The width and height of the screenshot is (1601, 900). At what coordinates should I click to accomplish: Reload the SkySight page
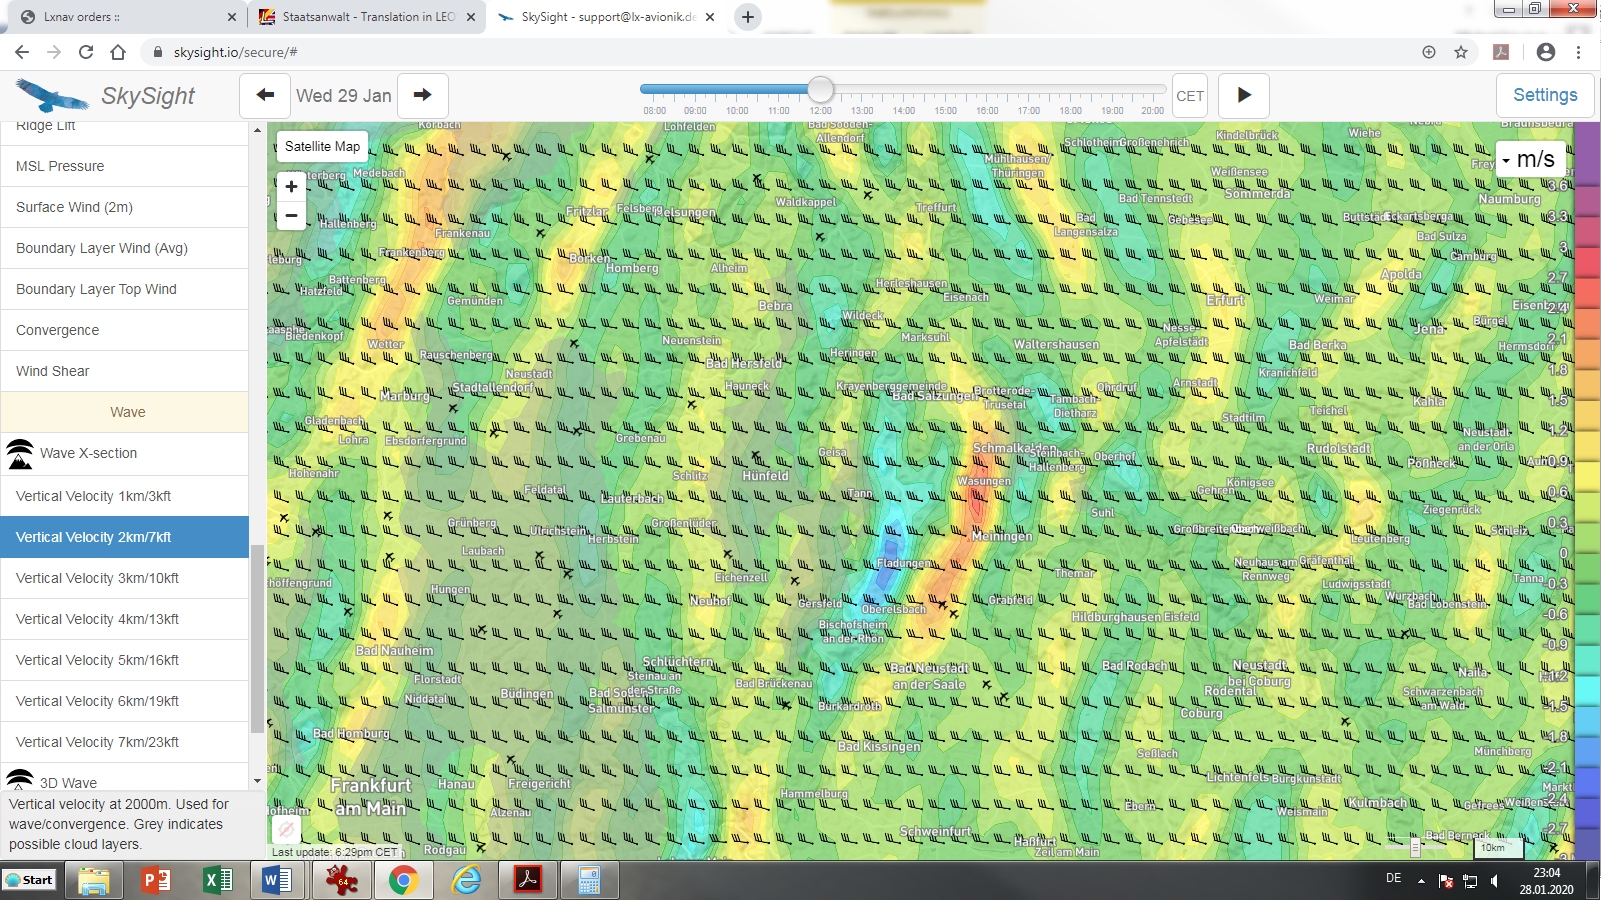pyautogui.click(x=86, y=52)
